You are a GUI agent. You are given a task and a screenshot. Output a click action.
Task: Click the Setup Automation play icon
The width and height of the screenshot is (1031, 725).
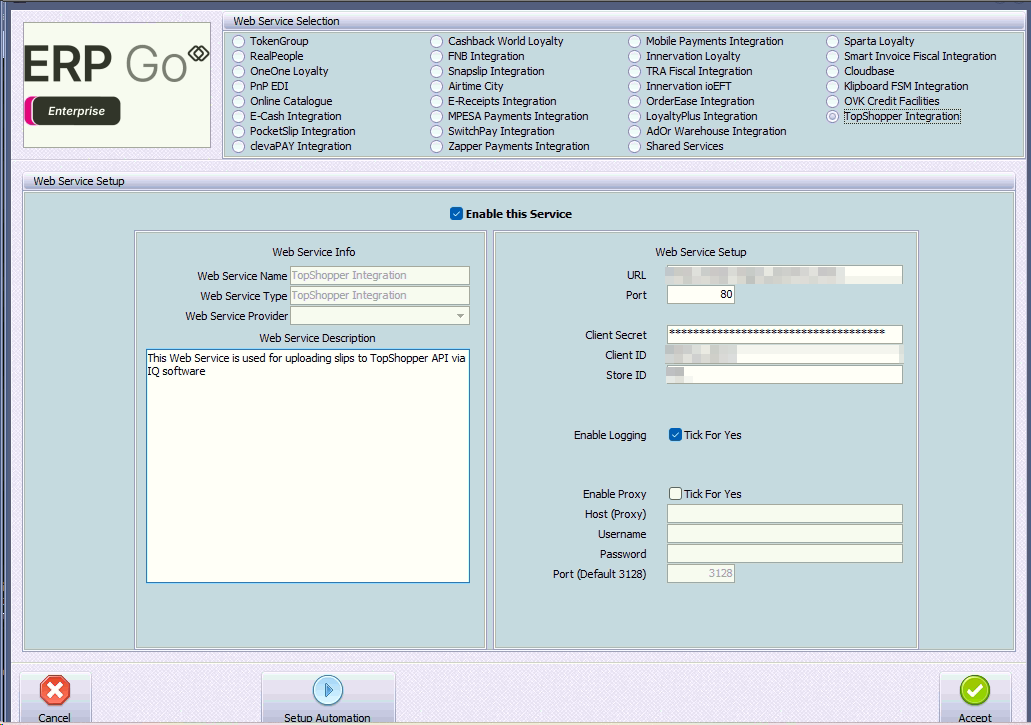(327, 690)
